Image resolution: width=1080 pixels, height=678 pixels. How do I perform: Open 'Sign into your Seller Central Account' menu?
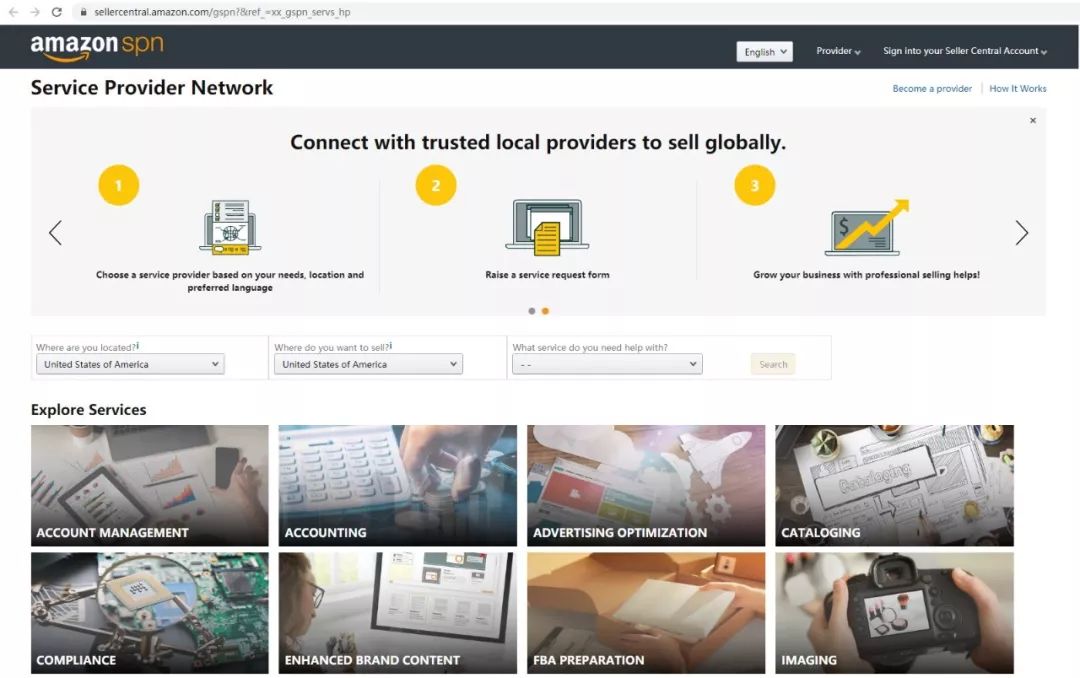965,51
